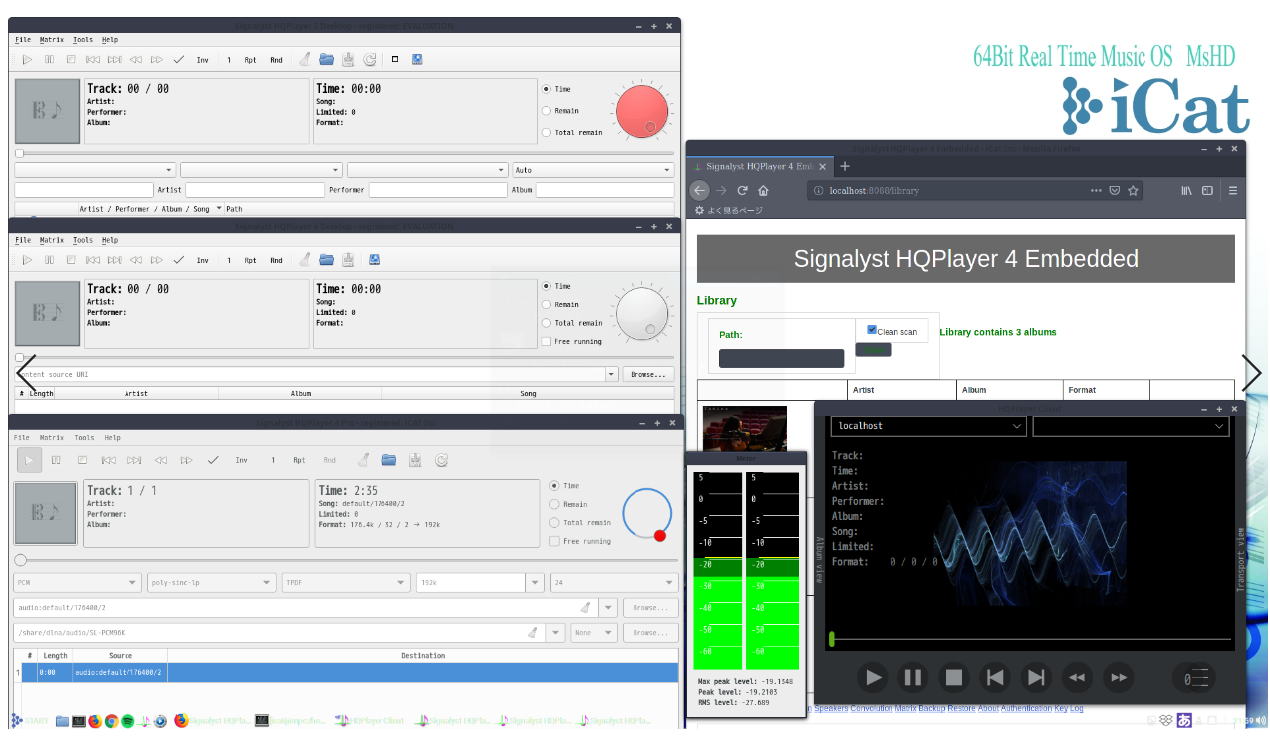Enable Free running in the Track 1 / 1 window
This screenshot has height=736, width=1270.
click(554, 541)
